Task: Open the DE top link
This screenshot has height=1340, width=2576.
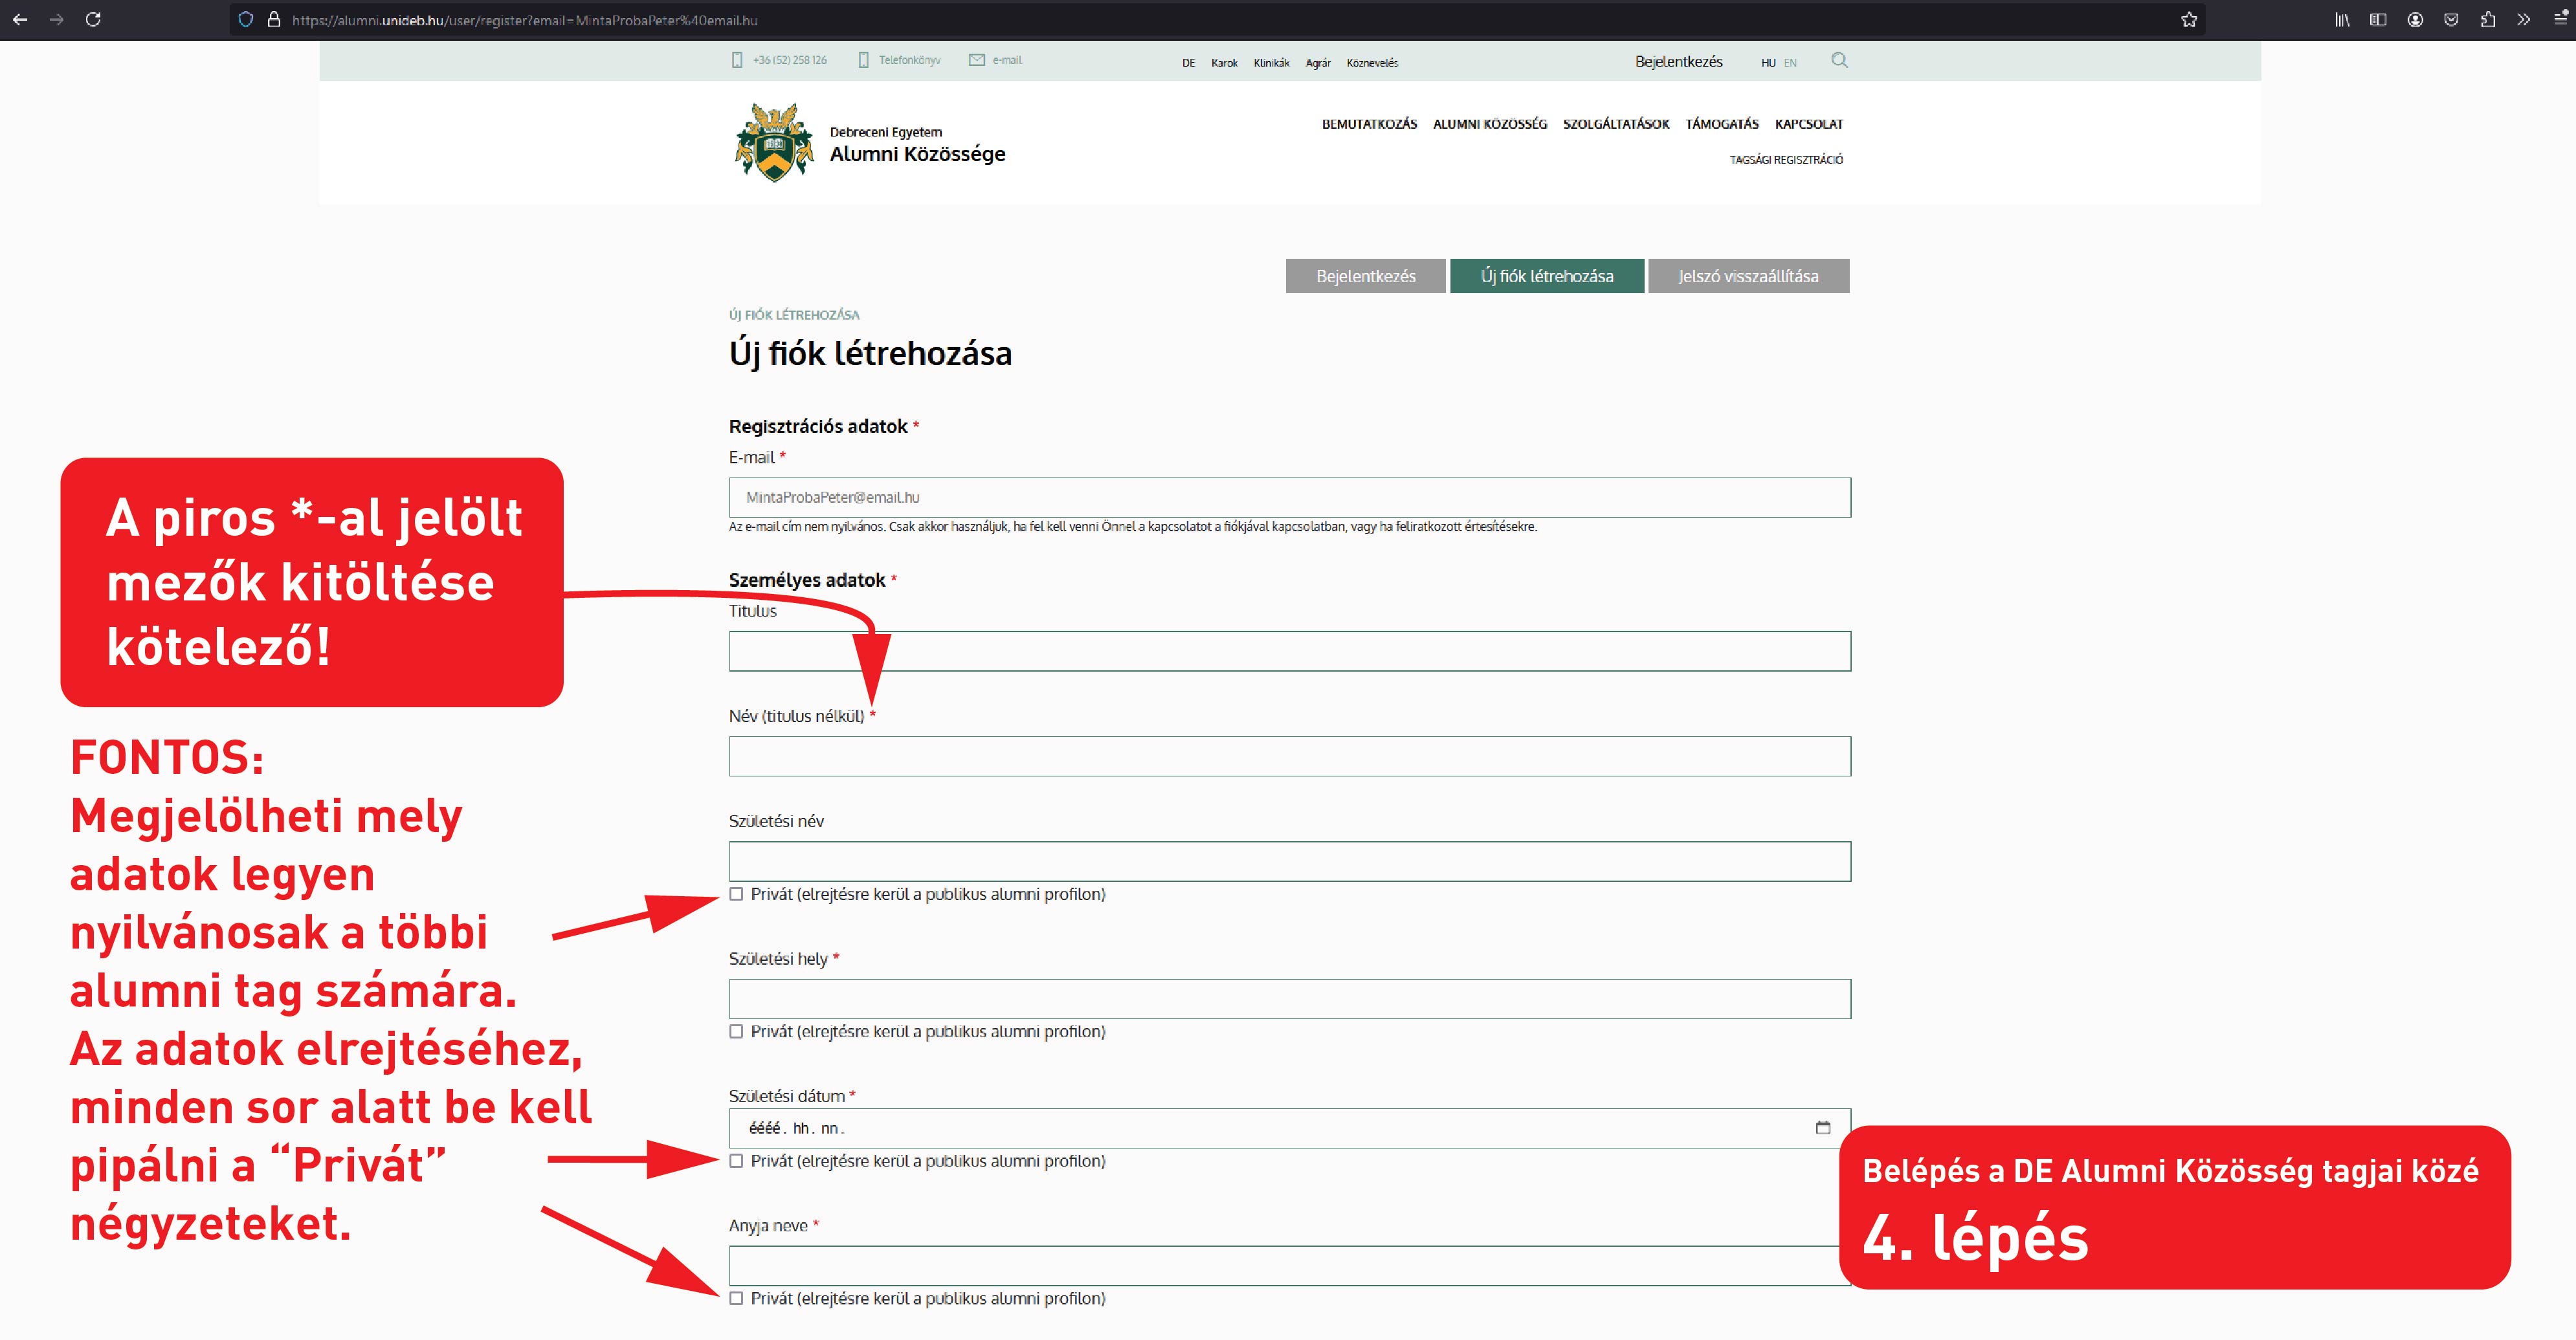Action: click(x=1188, y=63)
